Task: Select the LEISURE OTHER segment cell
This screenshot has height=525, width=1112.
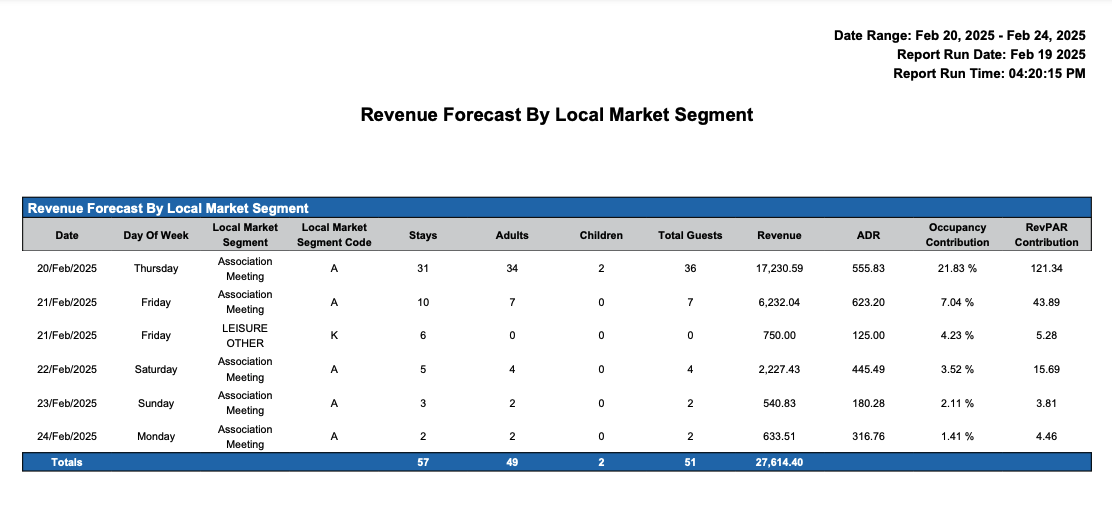Action: [245, 335]
